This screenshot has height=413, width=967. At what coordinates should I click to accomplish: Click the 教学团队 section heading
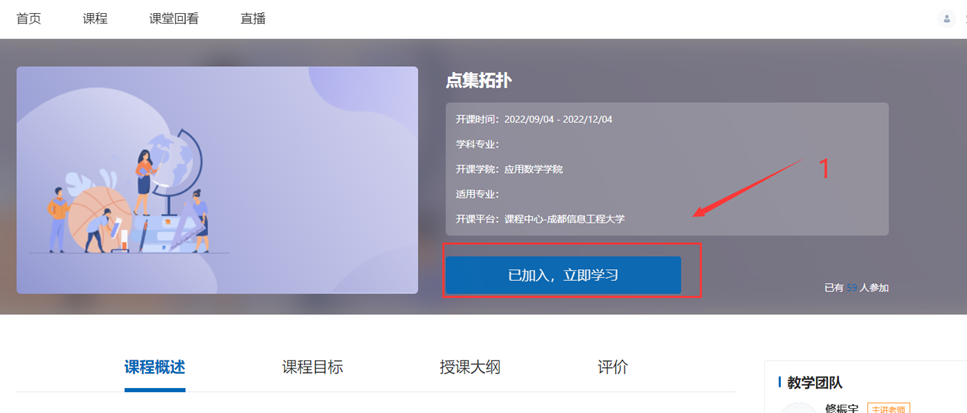[x=814, y=382]
